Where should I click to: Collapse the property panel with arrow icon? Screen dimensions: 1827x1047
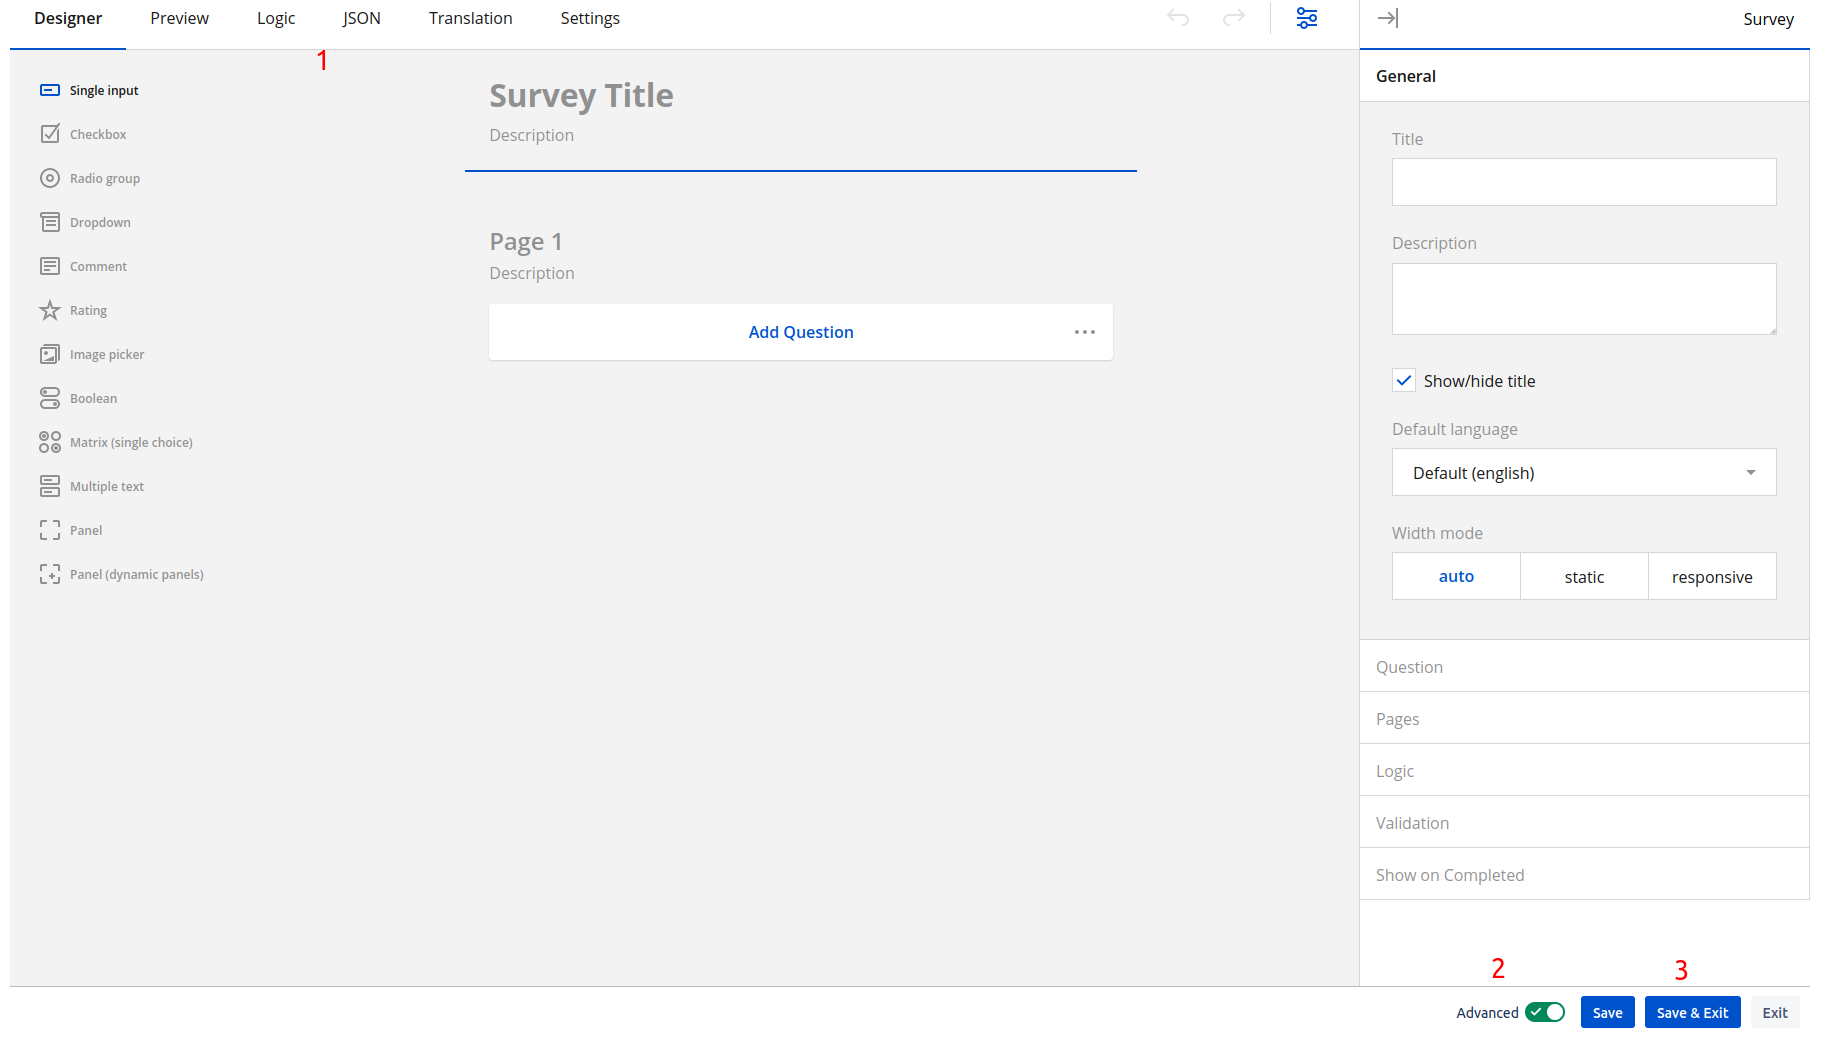tap(1387, 18)
